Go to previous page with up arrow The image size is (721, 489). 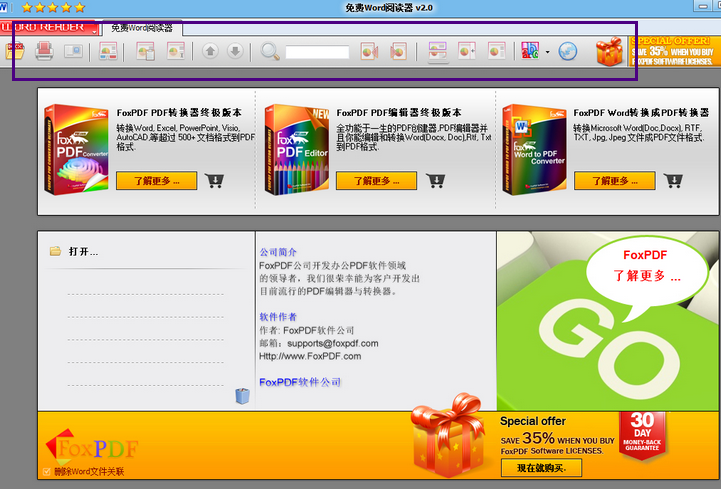210,51
